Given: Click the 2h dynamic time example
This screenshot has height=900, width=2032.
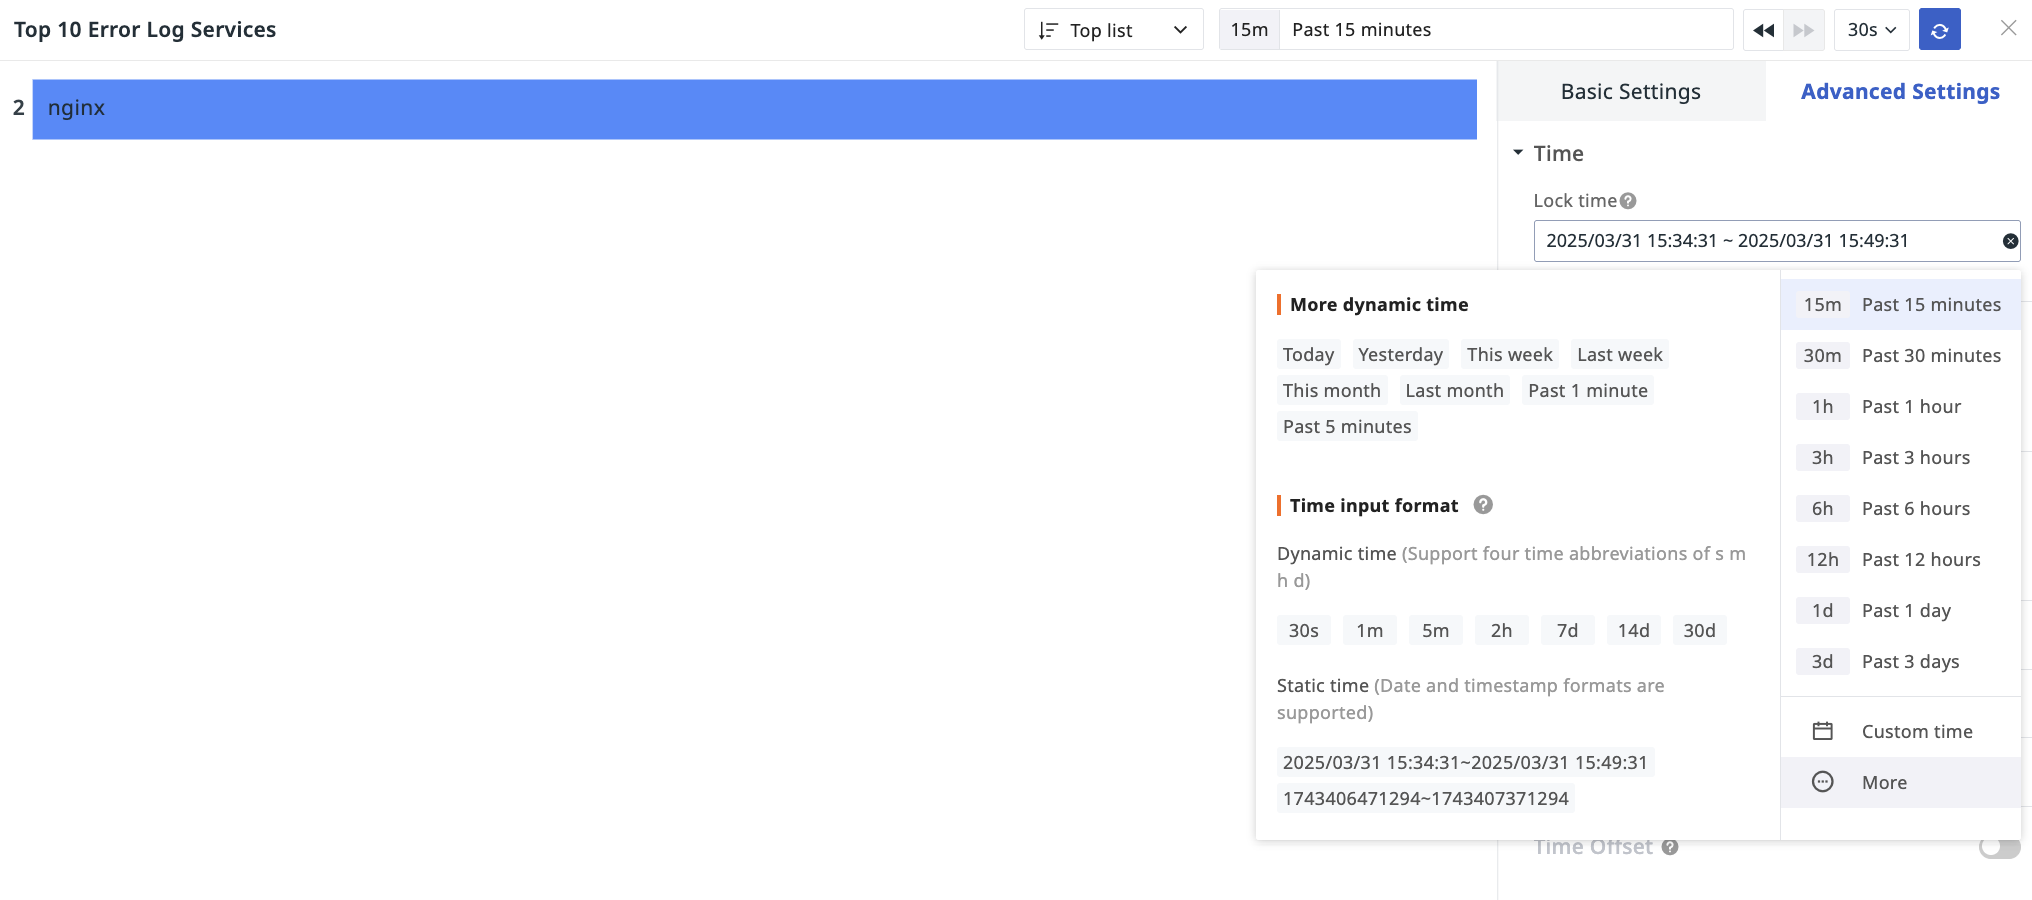Looking at the screenshot, I should point(1501,630).
